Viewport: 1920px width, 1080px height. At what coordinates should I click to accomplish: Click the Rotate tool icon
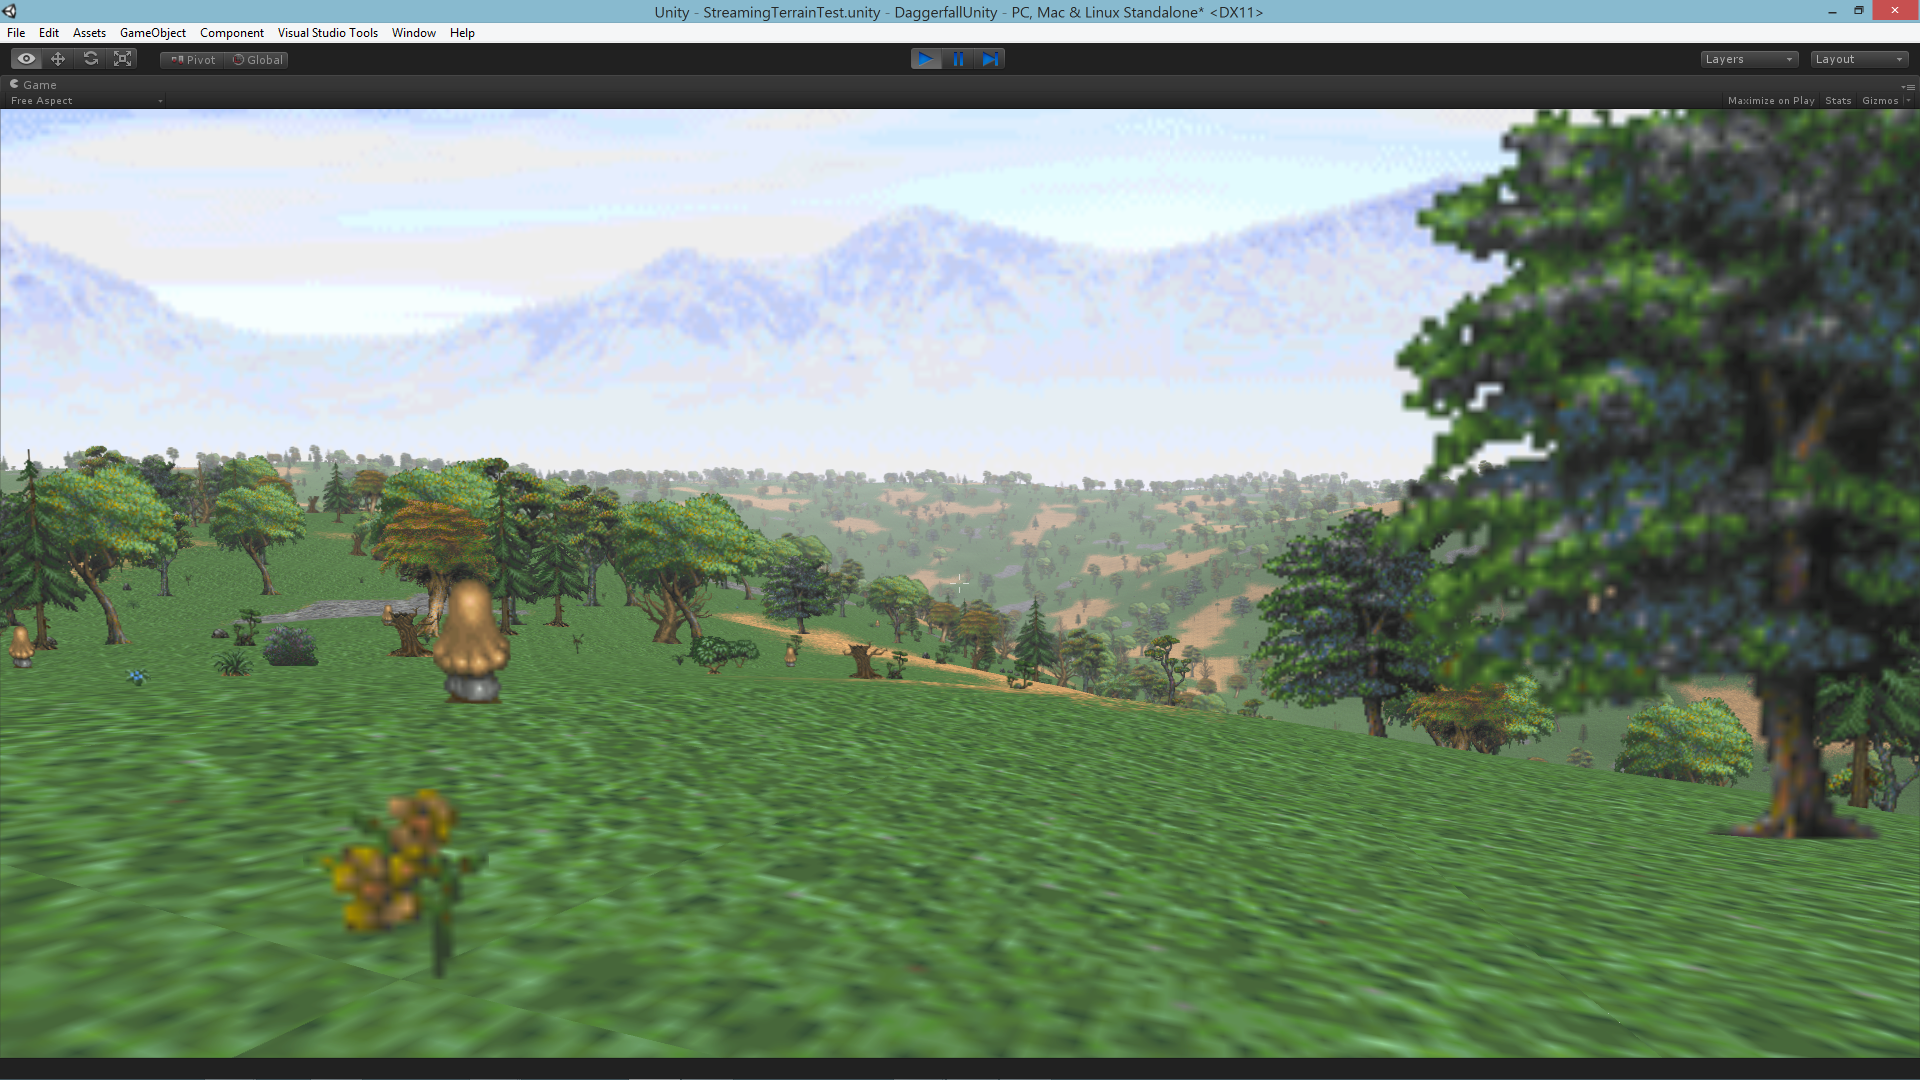90,58
